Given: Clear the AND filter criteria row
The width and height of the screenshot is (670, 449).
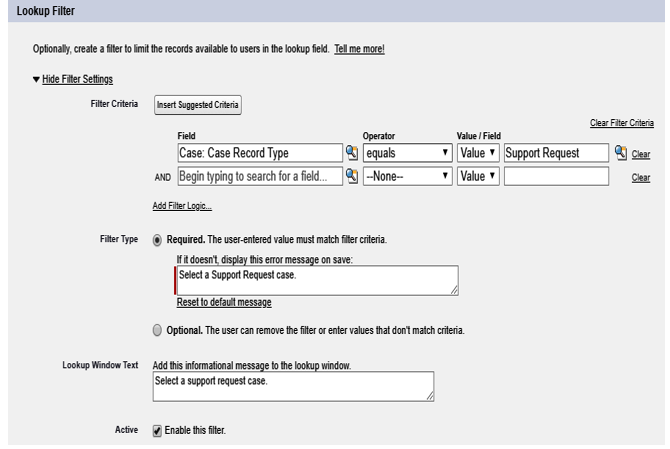Looking at the screenshot, I should click(x=641, y=178).
